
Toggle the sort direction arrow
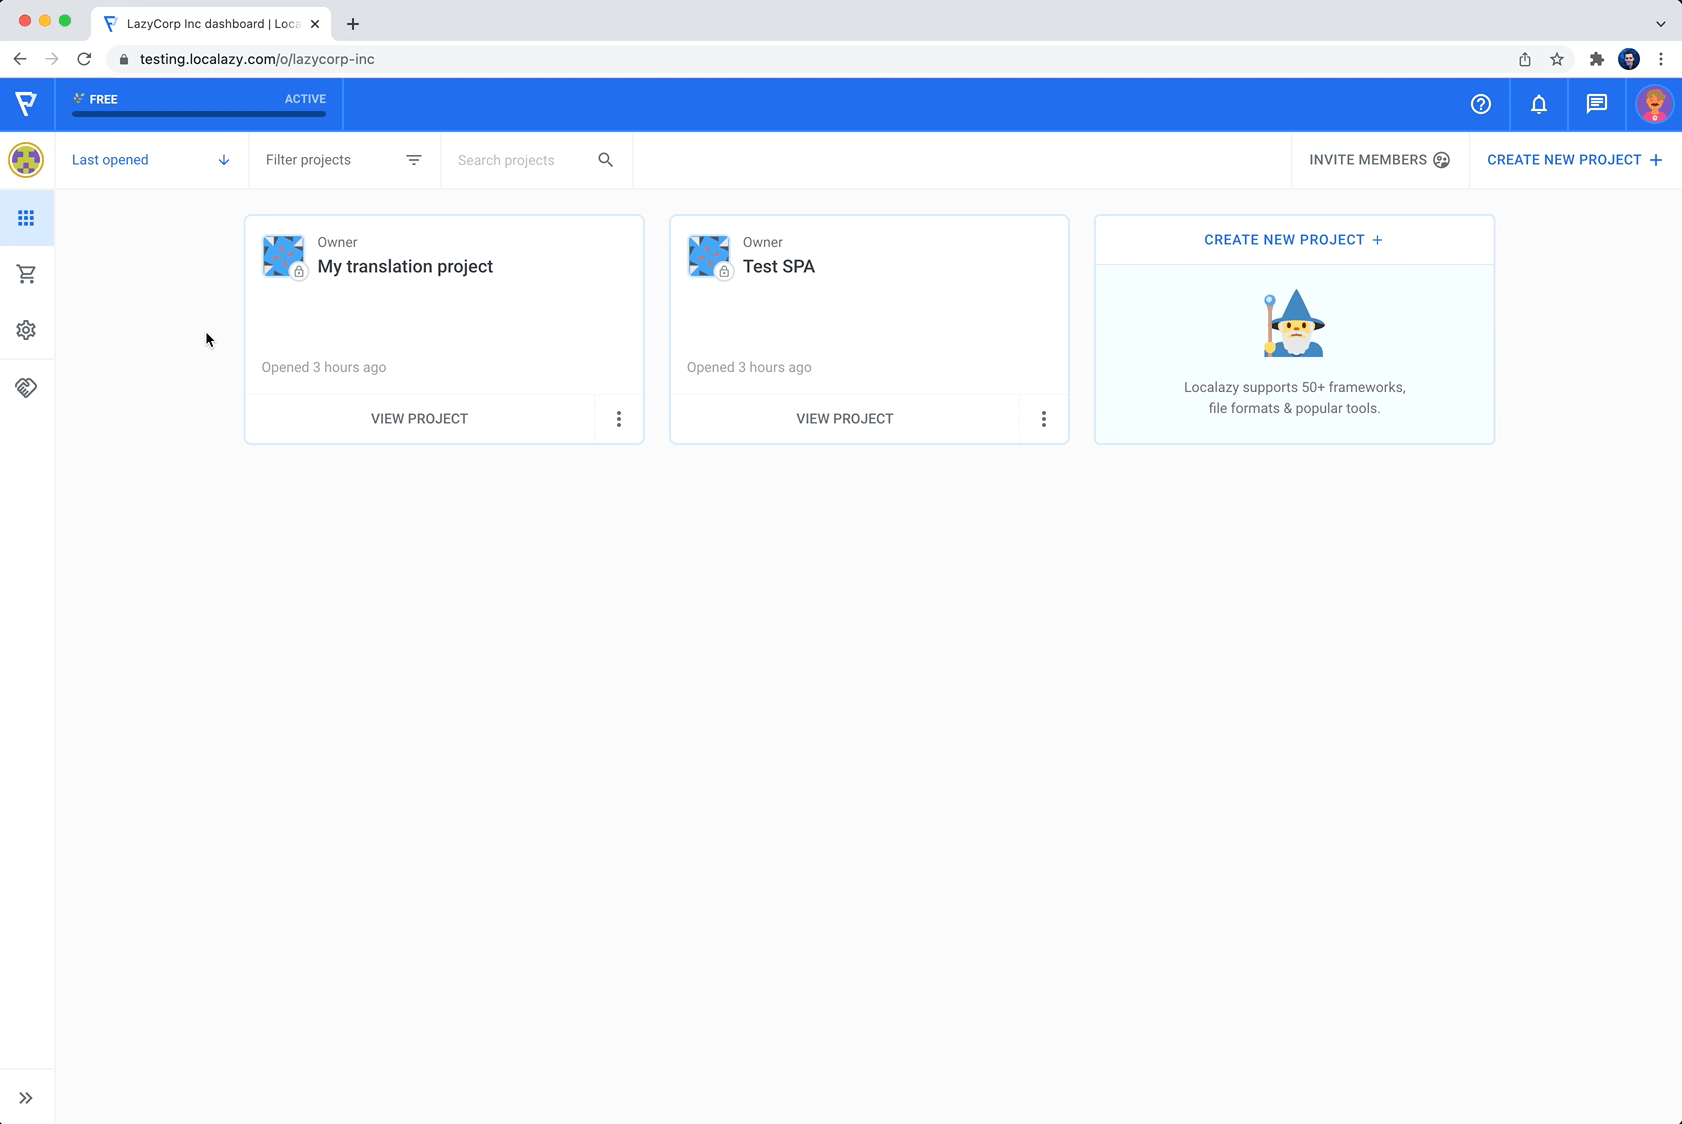[x=224, y=160]
